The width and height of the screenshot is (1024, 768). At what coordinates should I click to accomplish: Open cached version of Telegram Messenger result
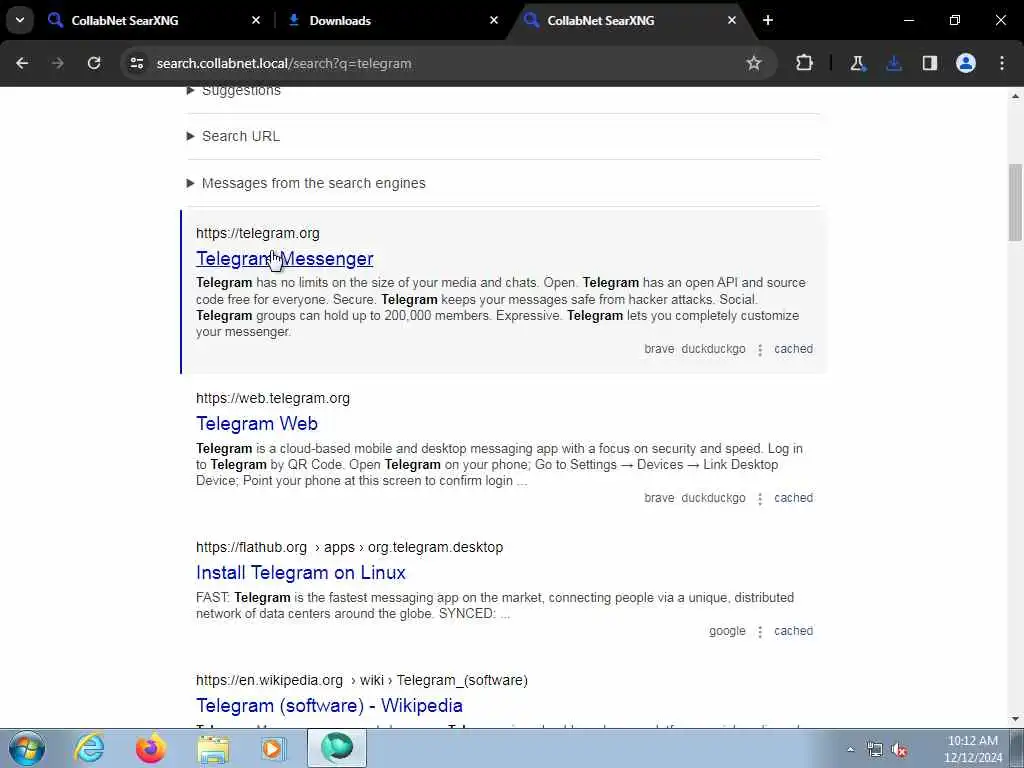tap(793, 349)
